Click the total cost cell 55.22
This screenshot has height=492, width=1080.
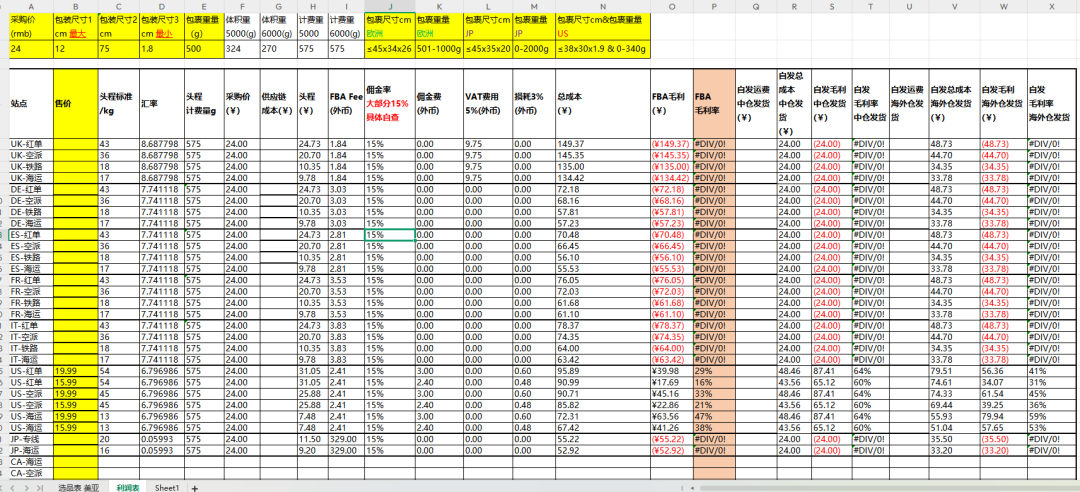coord(603,439)
